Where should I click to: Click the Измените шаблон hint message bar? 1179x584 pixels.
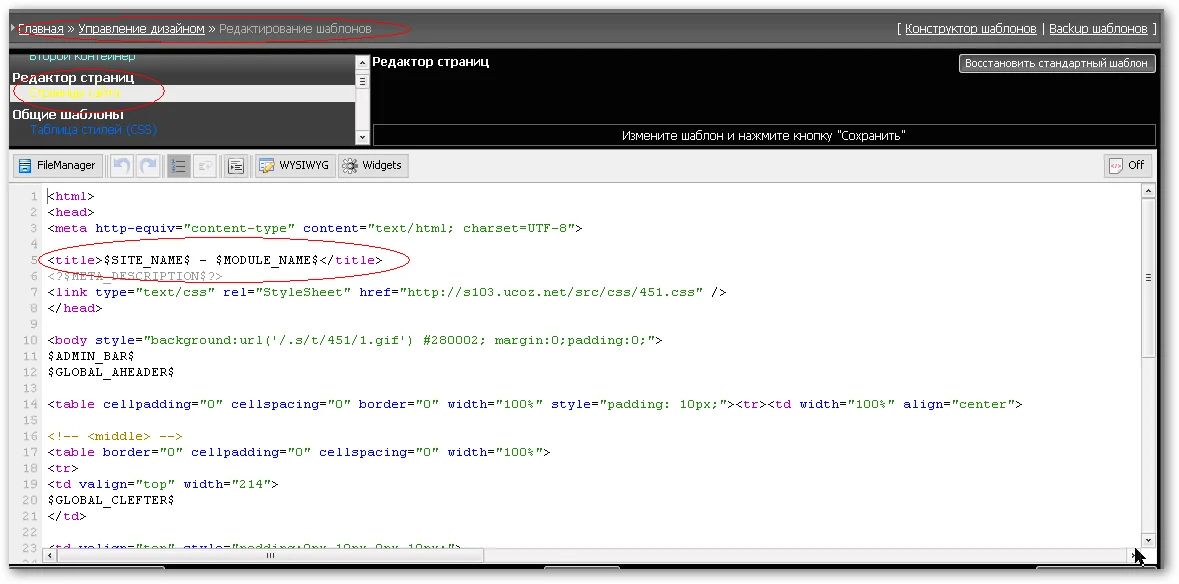click(x=764, y=135)
